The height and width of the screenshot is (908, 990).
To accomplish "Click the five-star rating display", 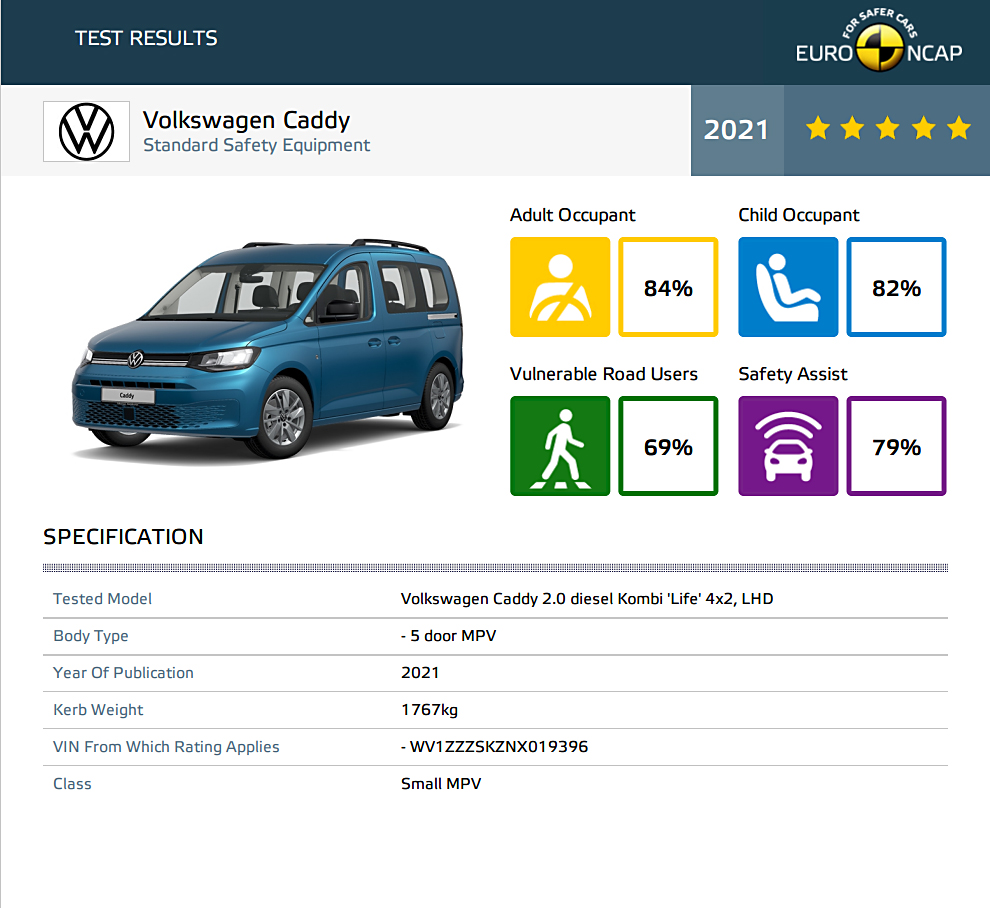I will (x=888, y=129).
